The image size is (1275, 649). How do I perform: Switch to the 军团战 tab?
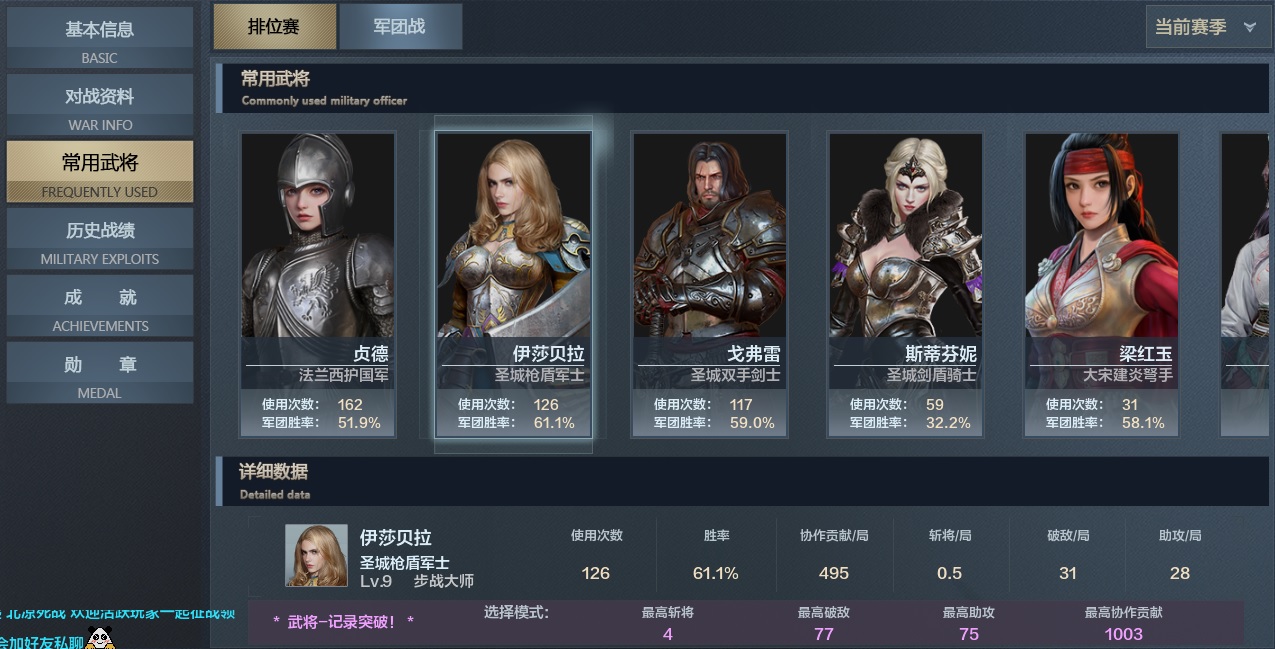coord(400,27)
